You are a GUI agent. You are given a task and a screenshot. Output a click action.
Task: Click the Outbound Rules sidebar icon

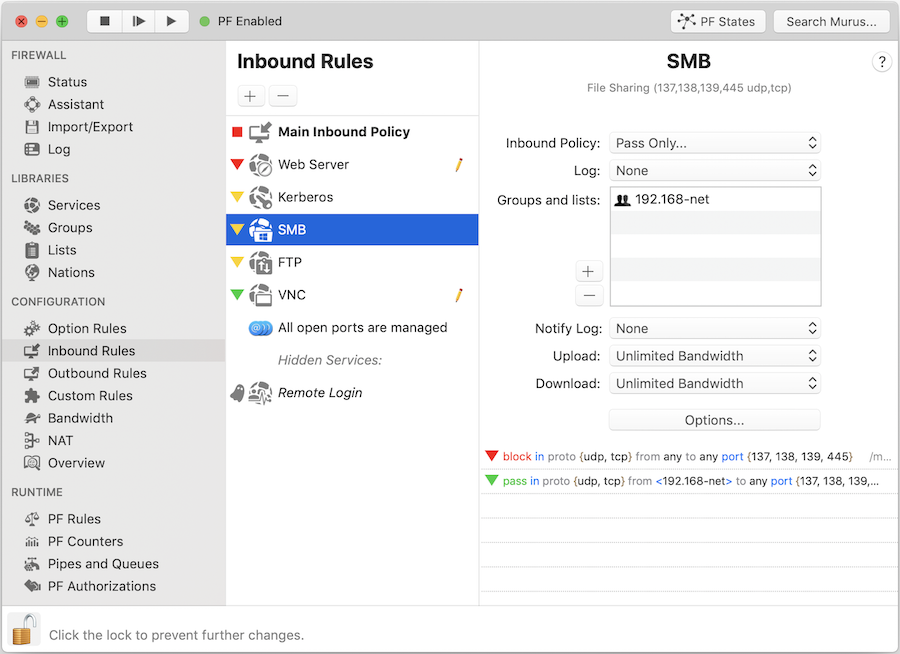coord(32,373)
